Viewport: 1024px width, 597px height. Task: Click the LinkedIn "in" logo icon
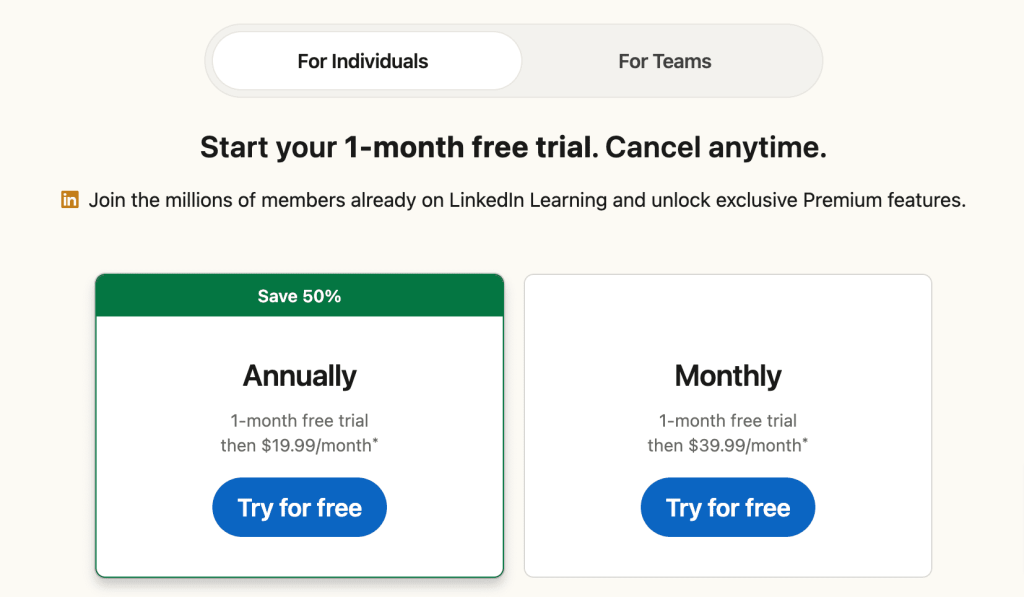(x=70, y=199)
